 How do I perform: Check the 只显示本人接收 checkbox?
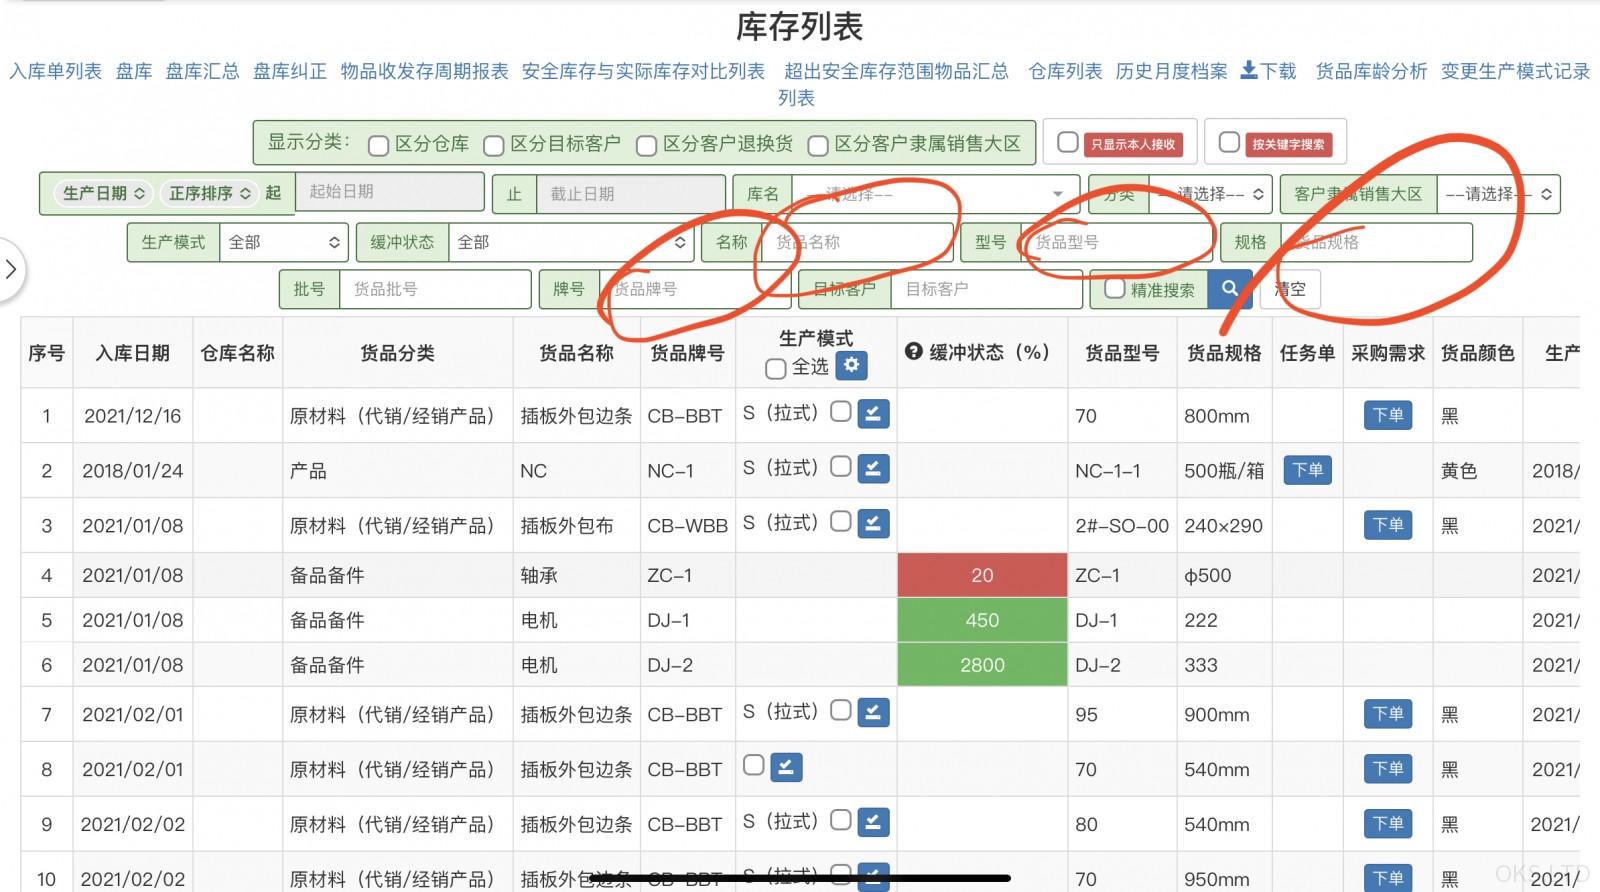tap(1068, 142)
